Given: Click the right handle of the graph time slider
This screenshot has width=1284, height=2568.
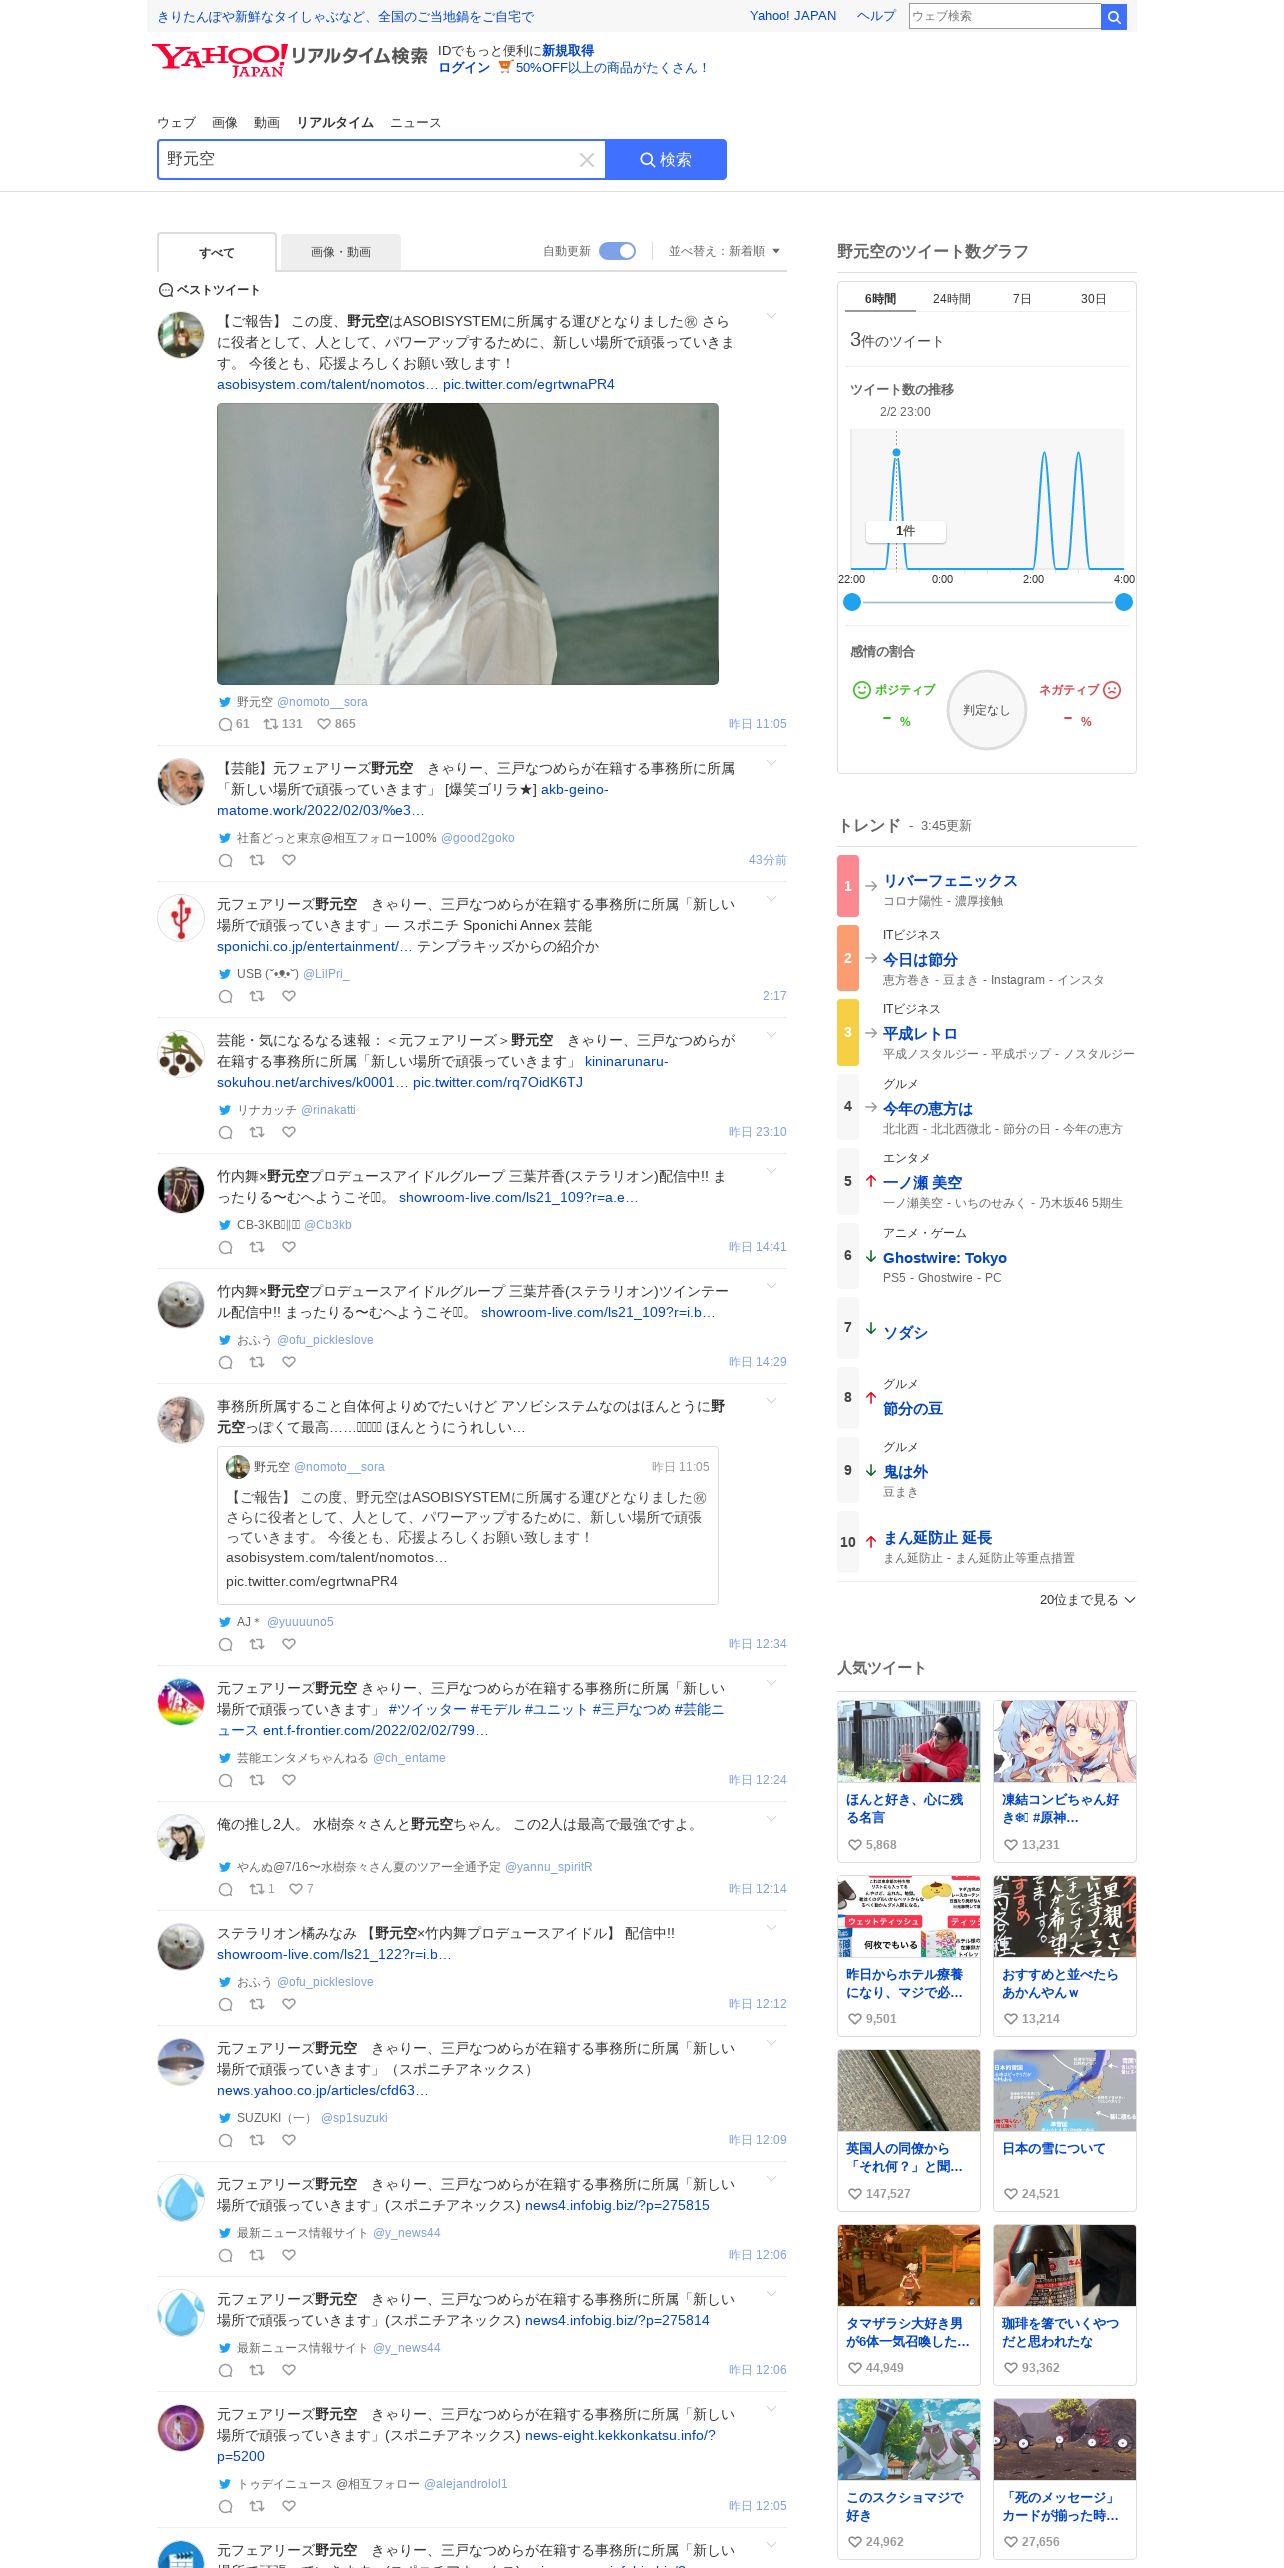Looking at the screenshot, I should click(1124, 602).
